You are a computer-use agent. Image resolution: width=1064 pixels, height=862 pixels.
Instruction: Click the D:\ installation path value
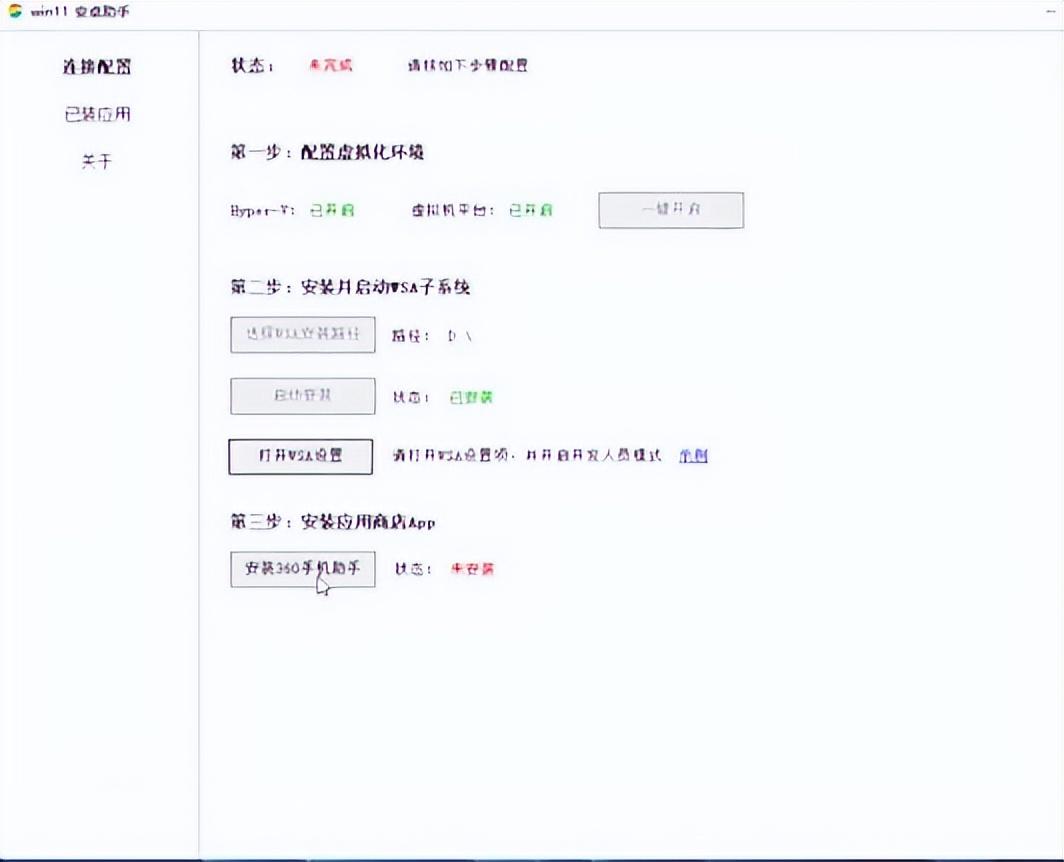point(459,337)
